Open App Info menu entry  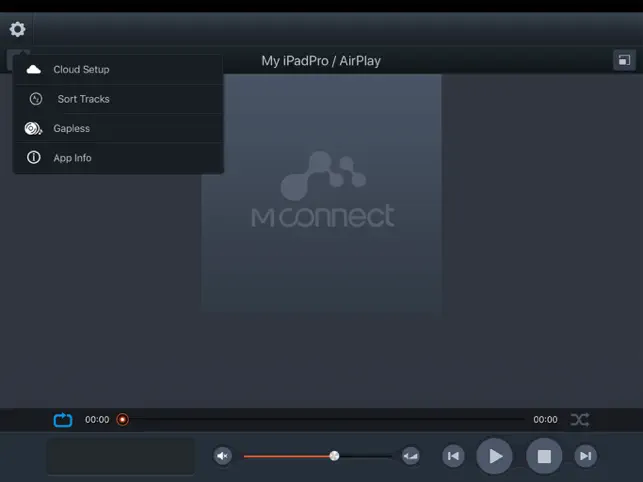point(119,158)
